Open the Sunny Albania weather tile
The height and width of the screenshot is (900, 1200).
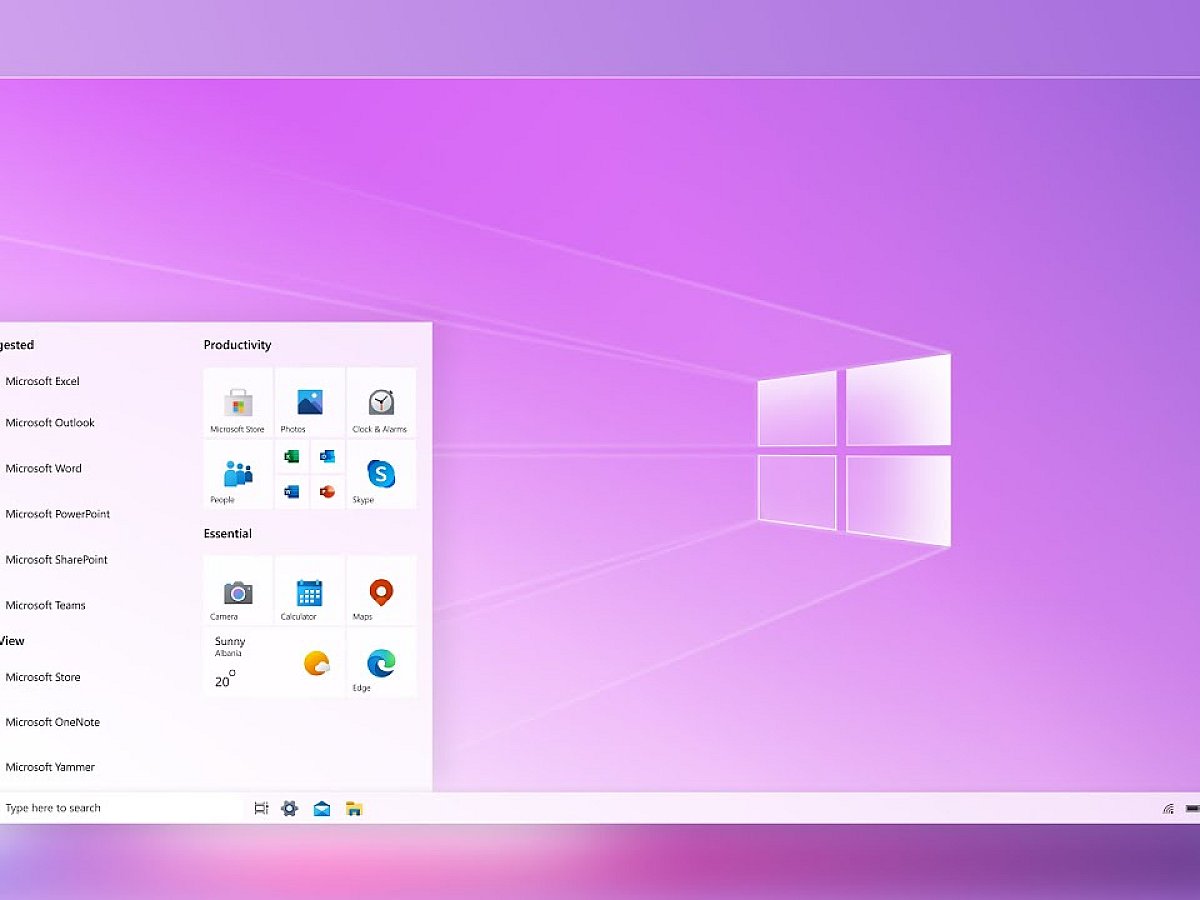274,662
